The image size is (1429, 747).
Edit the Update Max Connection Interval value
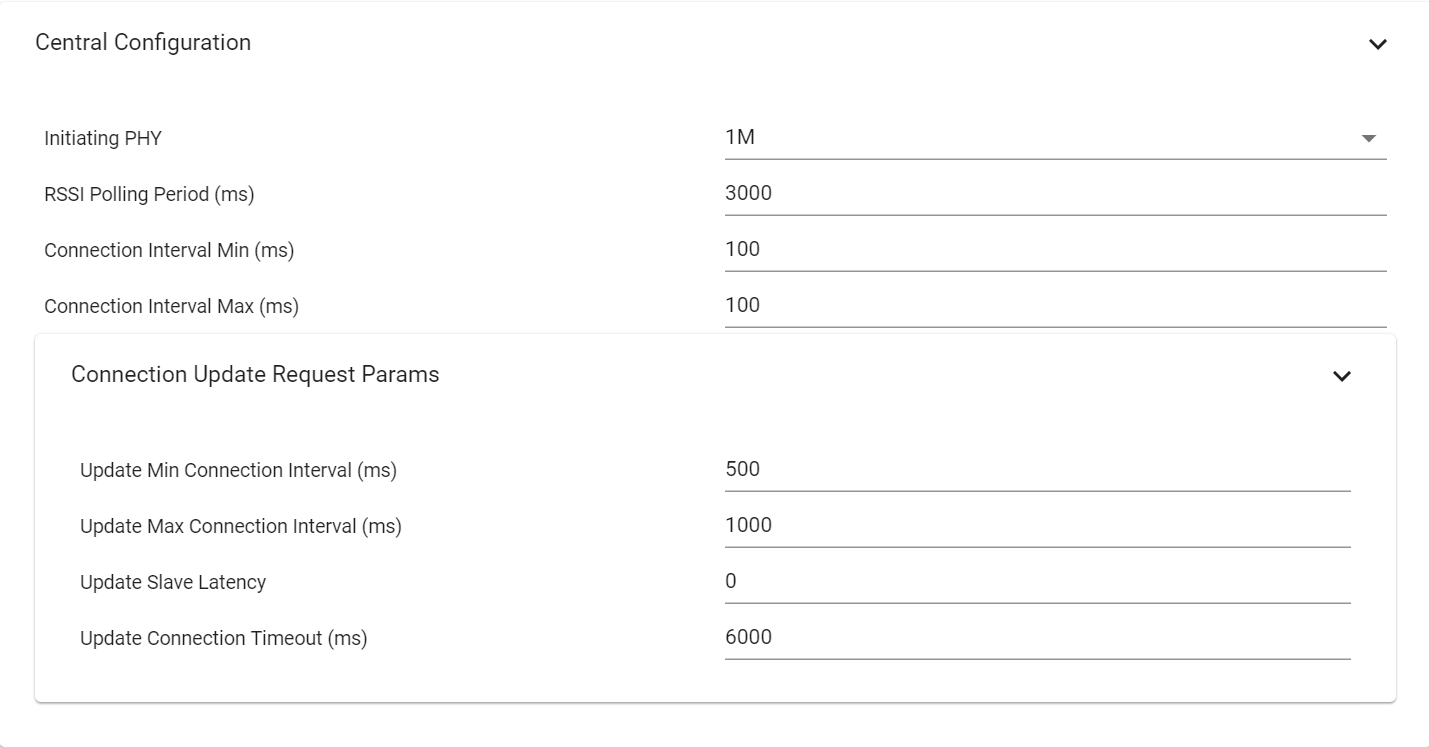pos(1037,526)
